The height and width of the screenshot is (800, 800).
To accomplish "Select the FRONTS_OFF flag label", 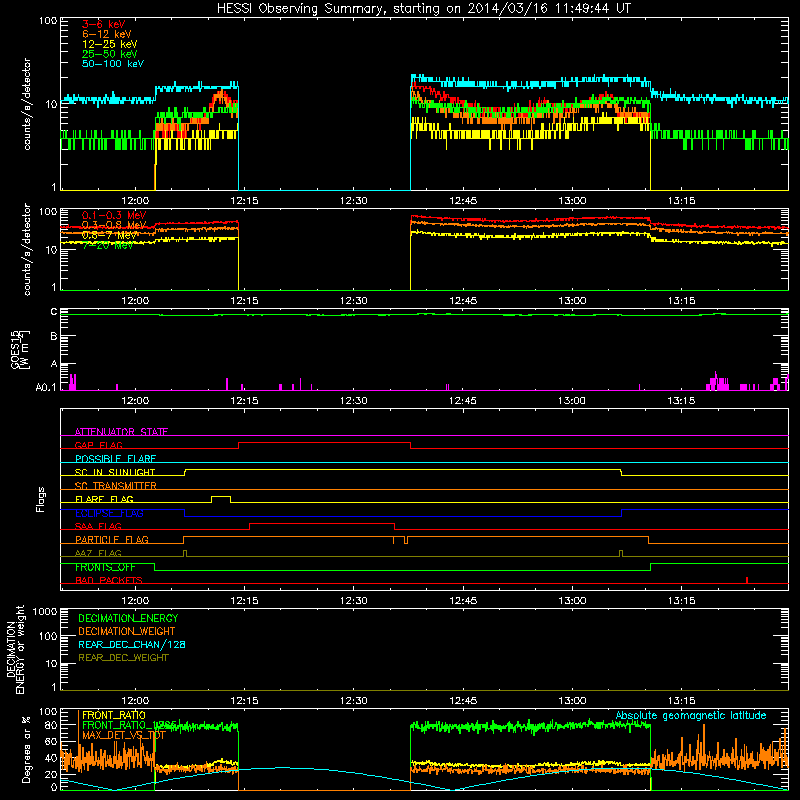I will point(105,567).
